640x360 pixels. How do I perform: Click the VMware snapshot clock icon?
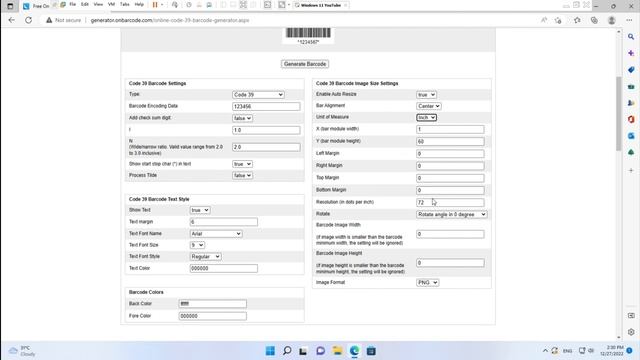(189, 5)
